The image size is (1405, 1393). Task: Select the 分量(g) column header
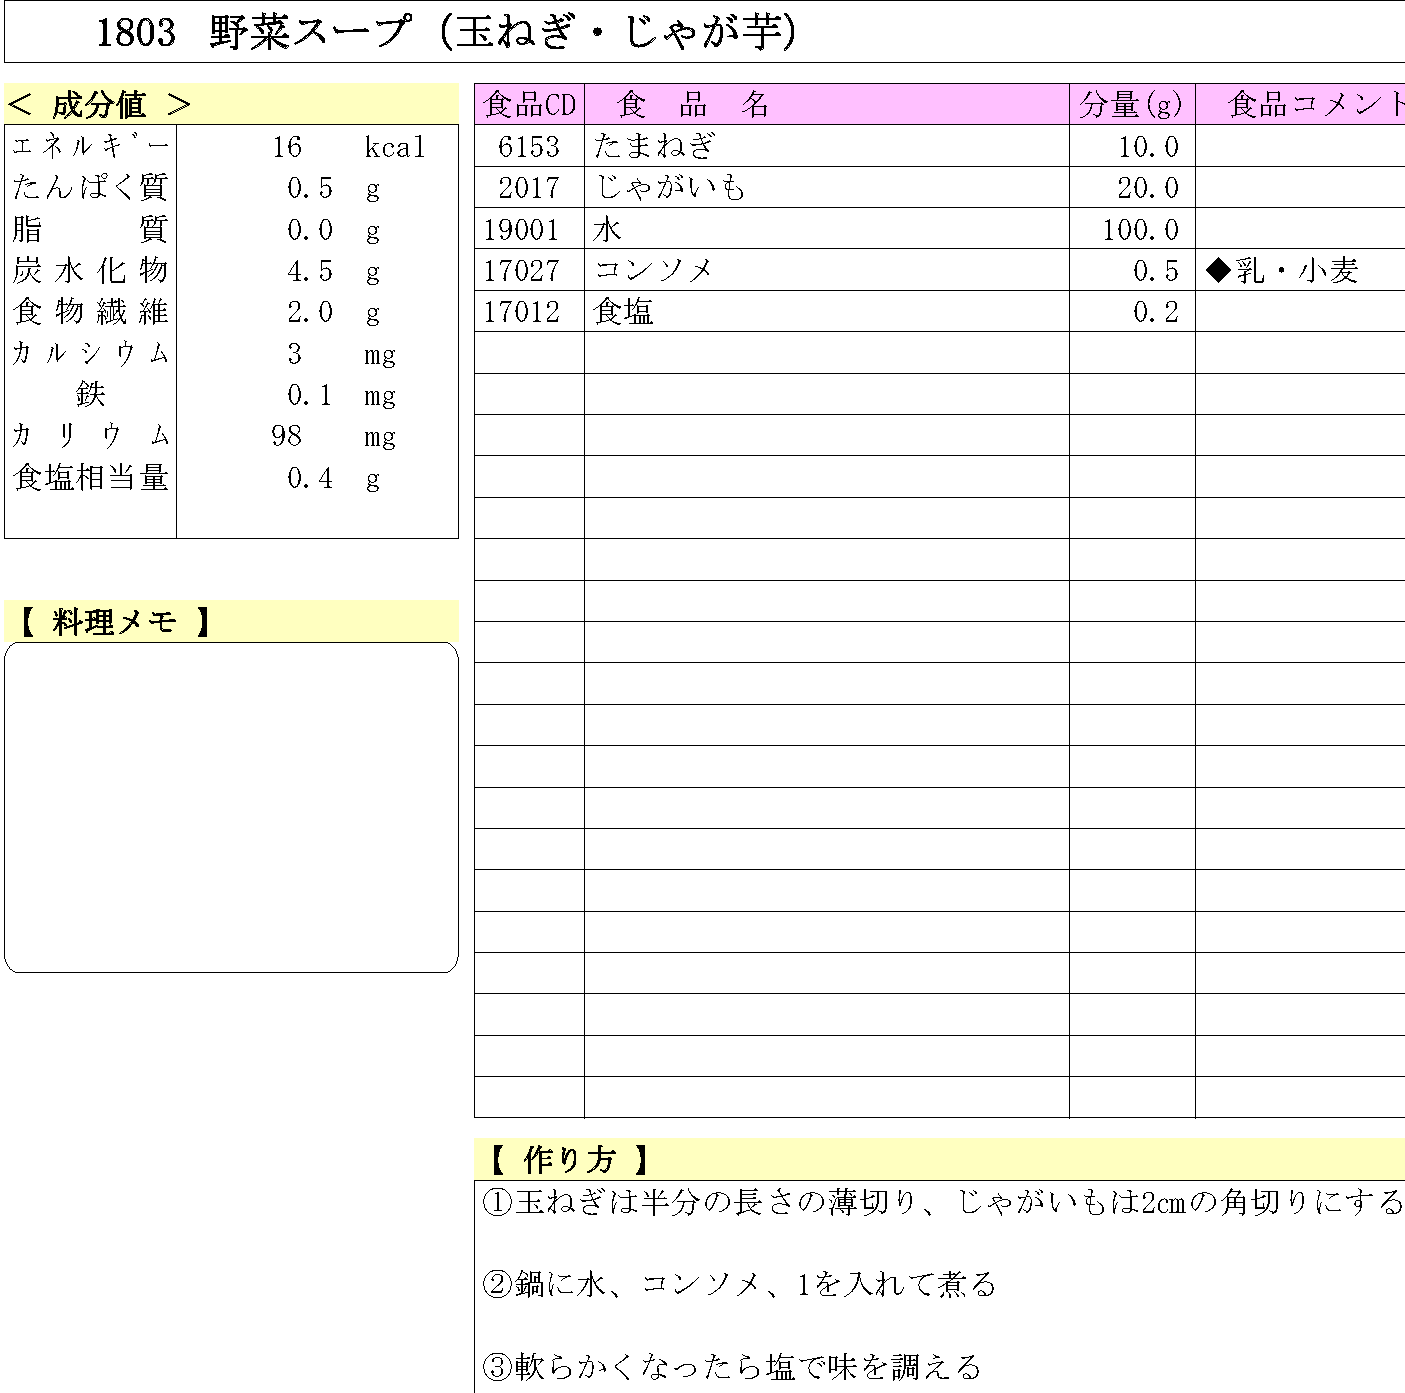coord(1131,104)
